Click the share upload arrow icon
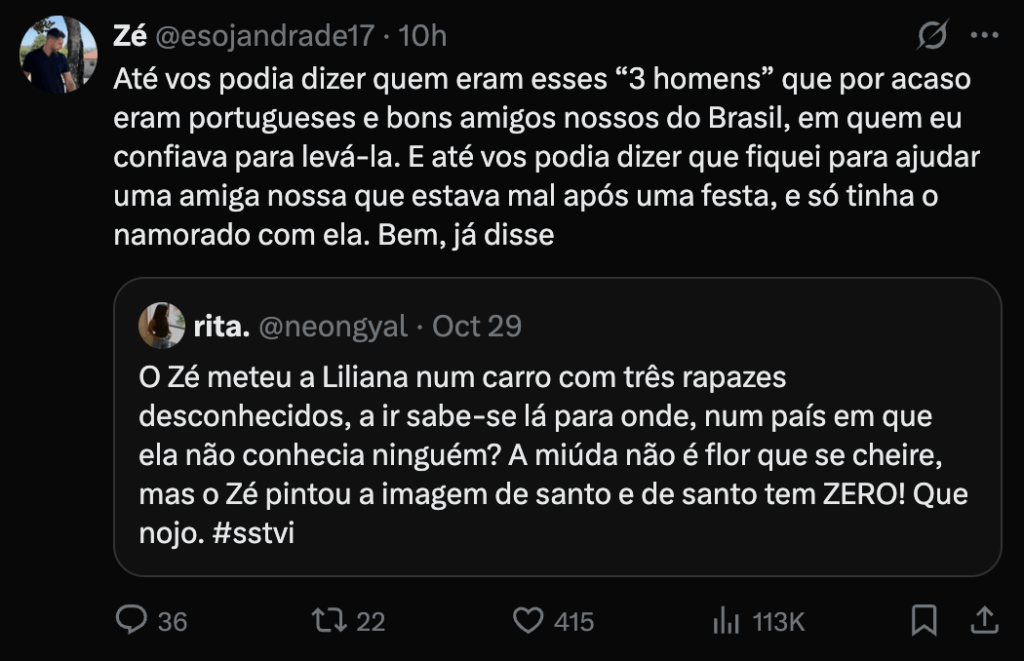 click(x=983, y=621)
